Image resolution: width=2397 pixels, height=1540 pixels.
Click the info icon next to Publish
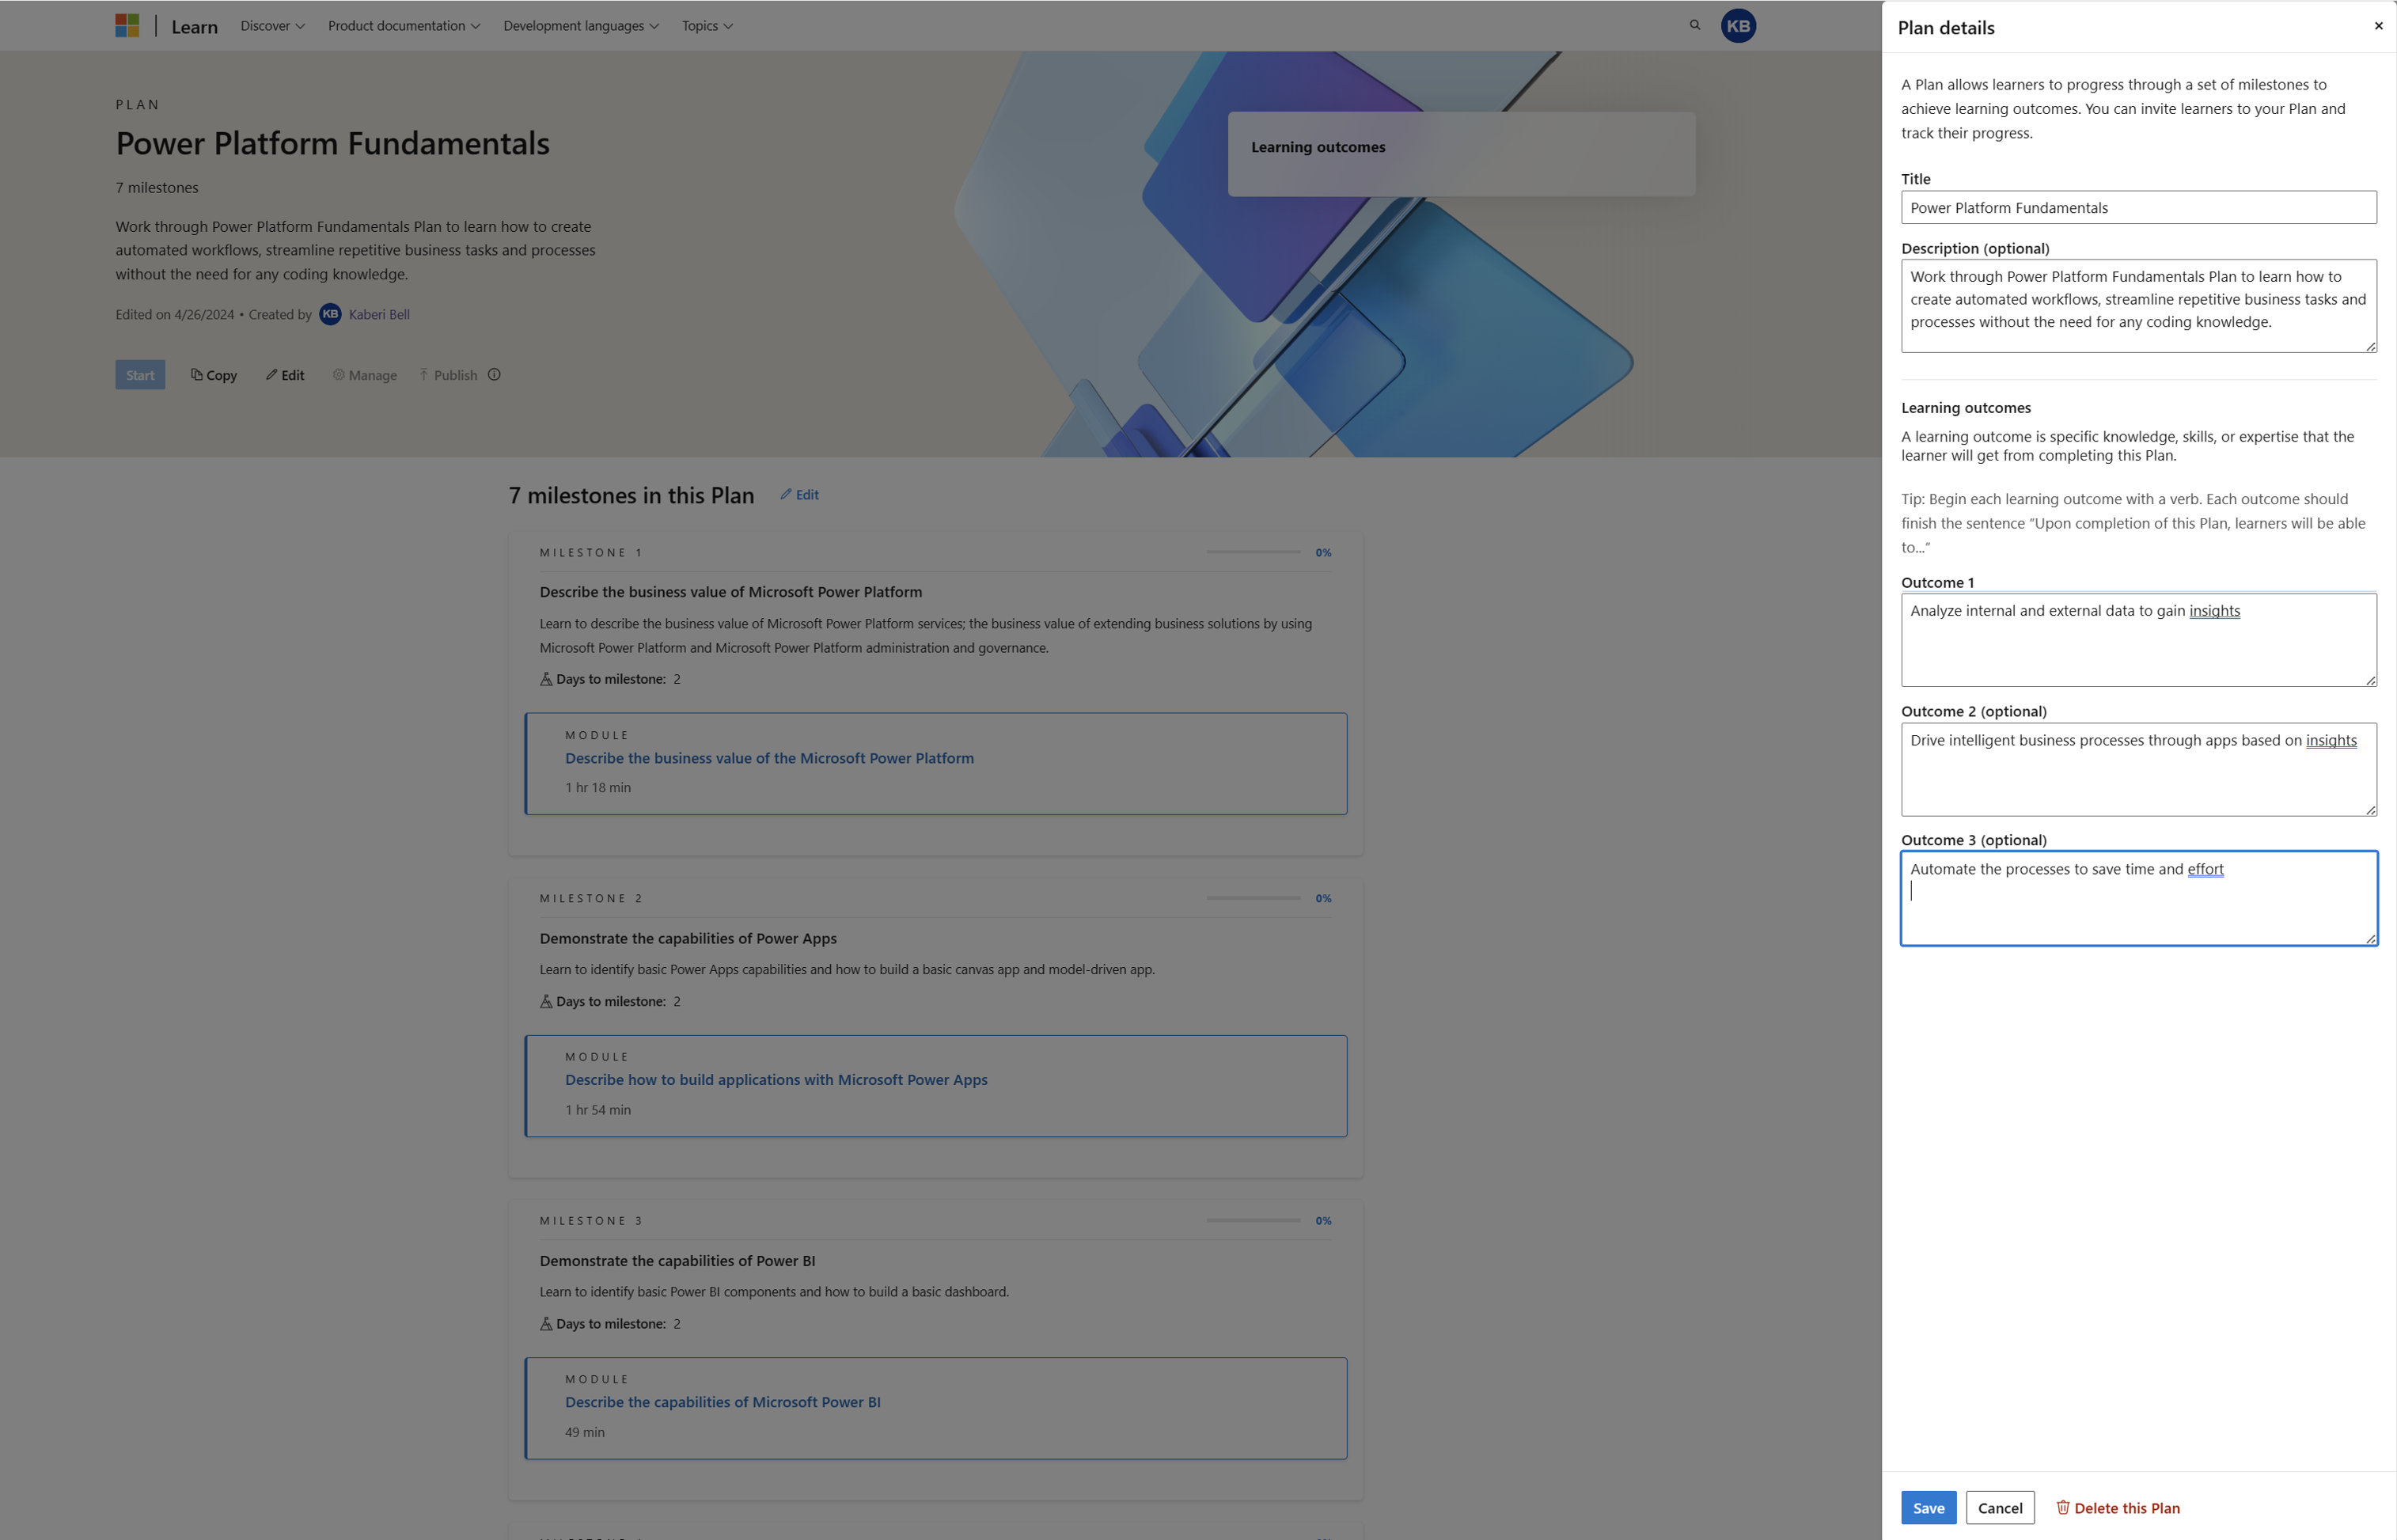point(495,374)
